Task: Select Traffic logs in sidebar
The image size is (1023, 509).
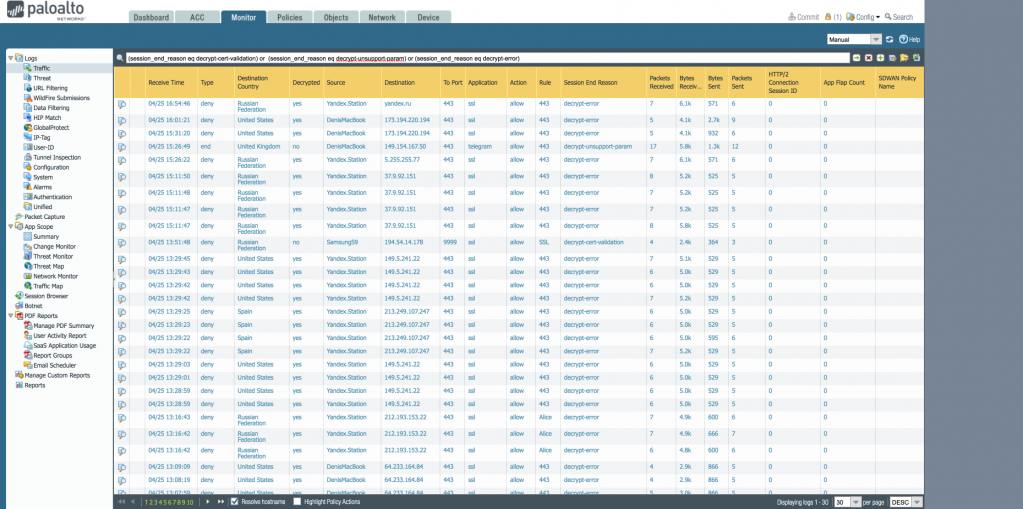Action: [42, 68]
